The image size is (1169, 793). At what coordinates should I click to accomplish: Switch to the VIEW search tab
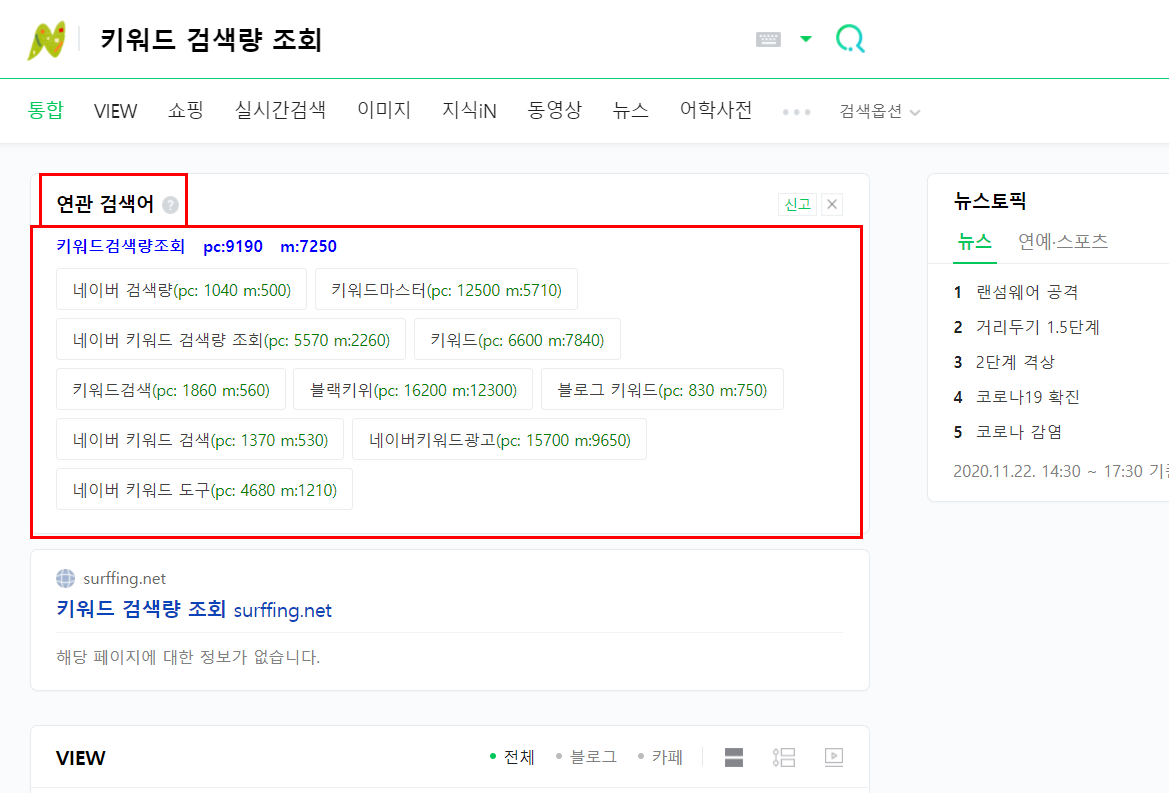pyautogui.click(x=116, y=111)
